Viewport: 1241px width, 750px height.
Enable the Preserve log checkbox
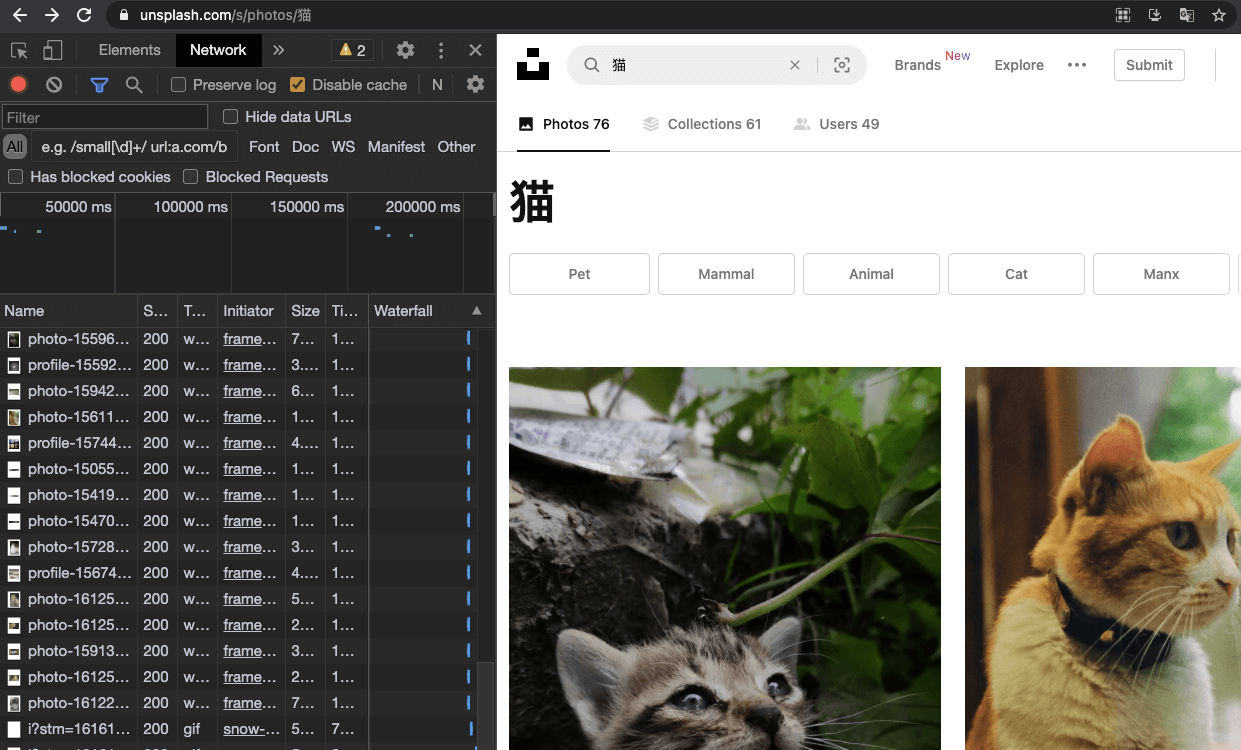(179, 85)
